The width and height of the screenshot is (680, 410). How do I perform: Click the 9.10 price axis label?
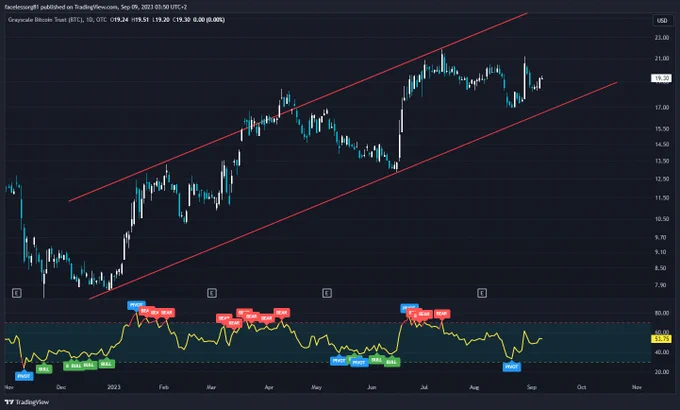coord(660,252)
